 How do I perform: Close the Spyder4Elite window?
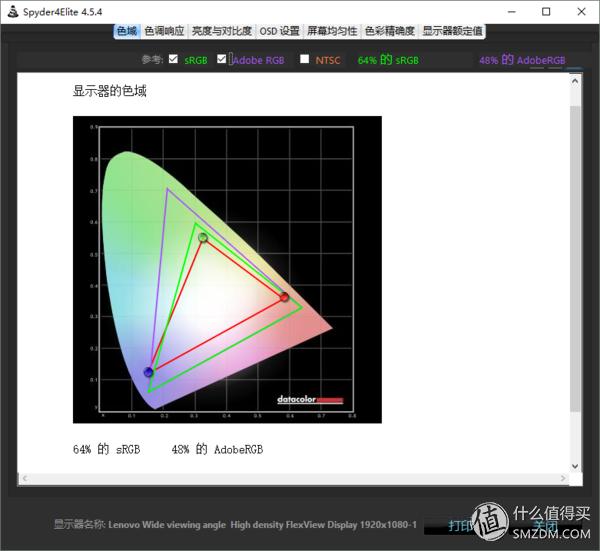pyautogui.click(x=581, y=12)
